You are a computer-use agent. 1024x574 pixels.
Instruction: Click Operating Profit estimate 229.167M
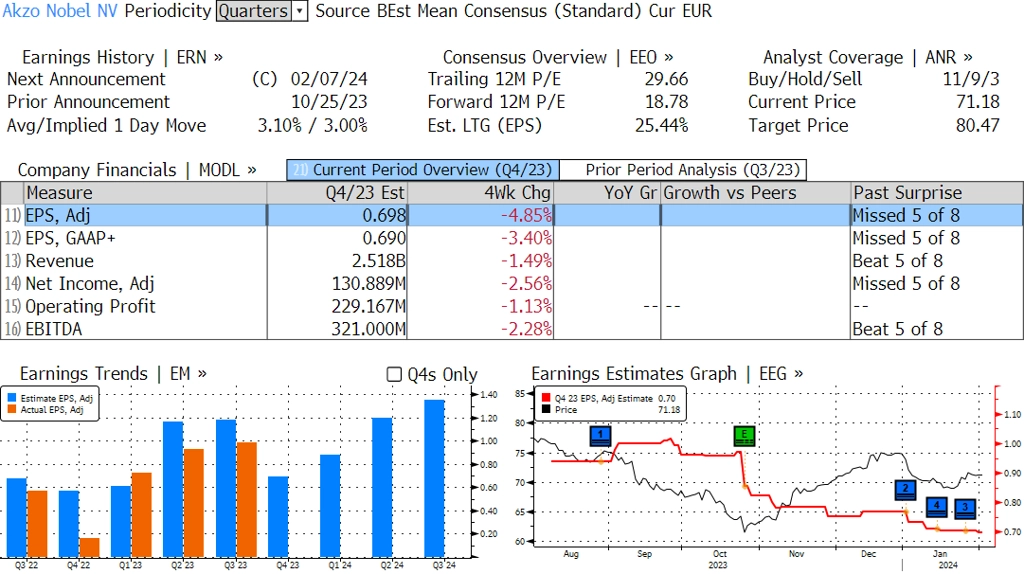tap(368, 306)
